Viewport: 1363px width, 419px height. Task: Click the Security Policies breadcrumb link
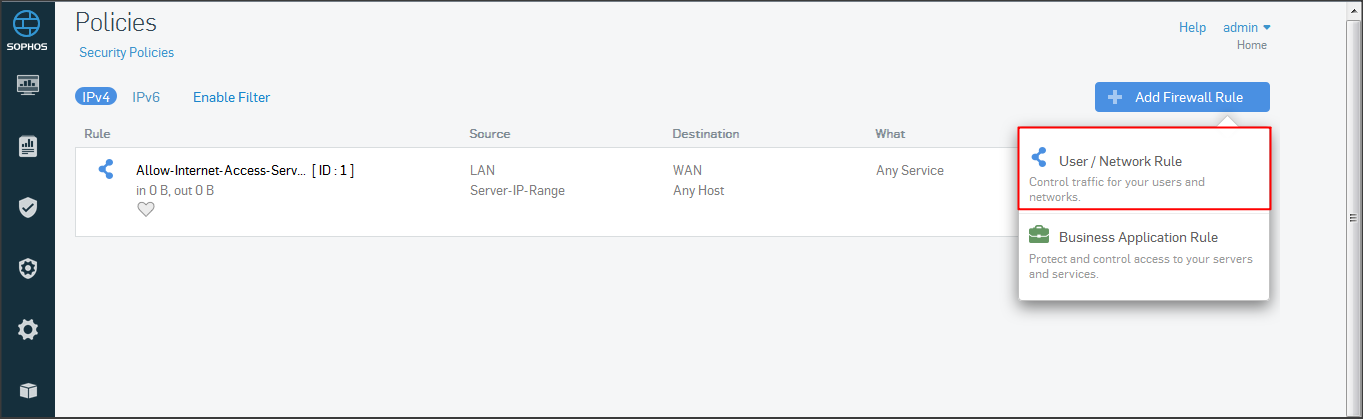(x=126, y=52)
